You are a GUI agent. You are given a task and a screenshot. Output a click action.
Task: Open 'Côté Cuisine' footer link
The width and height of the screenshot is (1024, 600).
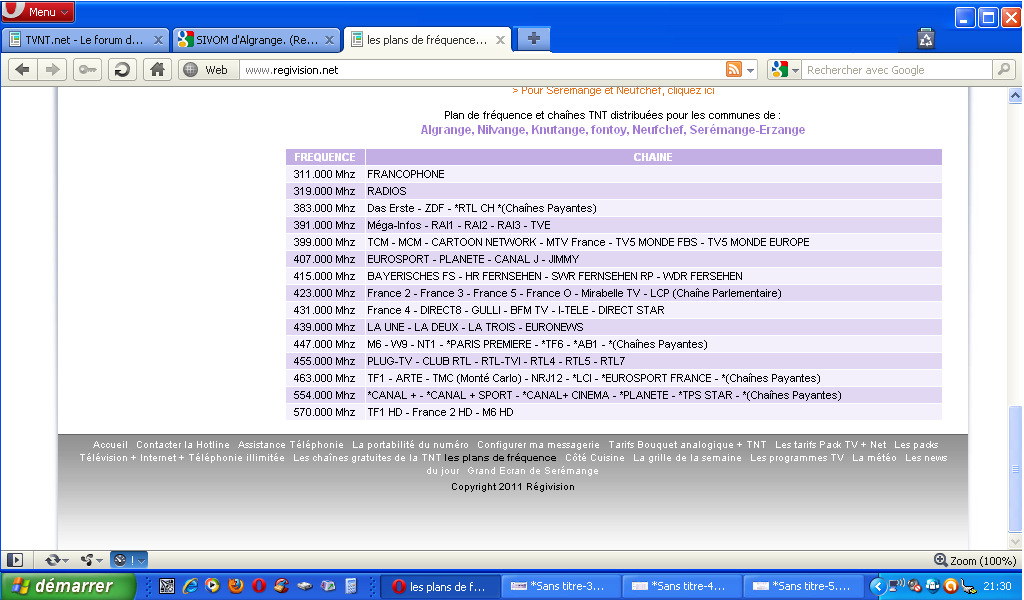595,458
